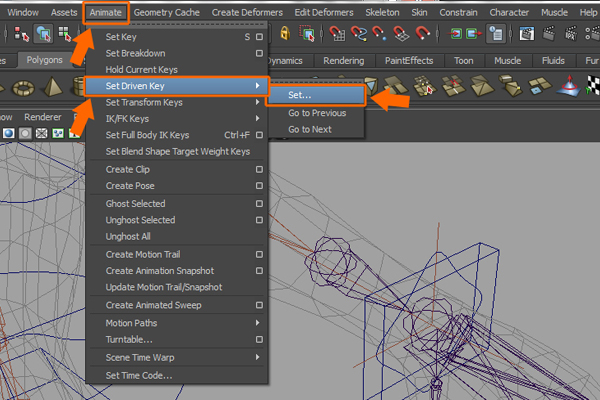Open Create Pose option box
The height and width of the screenshot is (400, 600).
[x=259, y=186]
